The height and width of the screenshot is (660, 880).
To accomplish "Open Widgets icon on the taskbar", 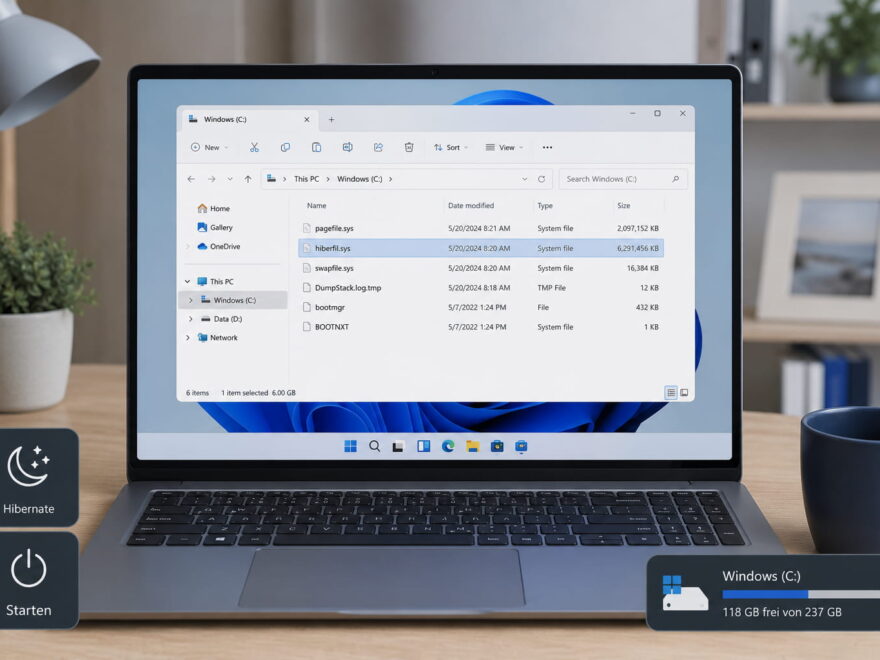I will click(x=423, y=446).
